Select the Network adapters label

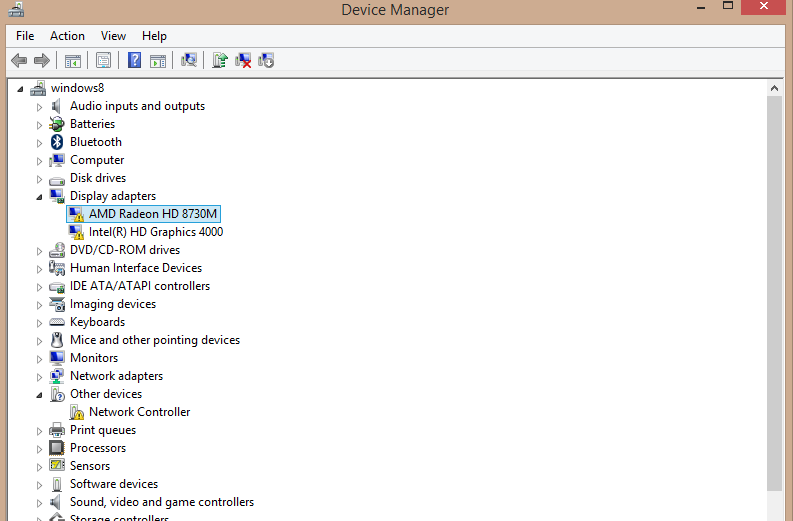(116, 376)
